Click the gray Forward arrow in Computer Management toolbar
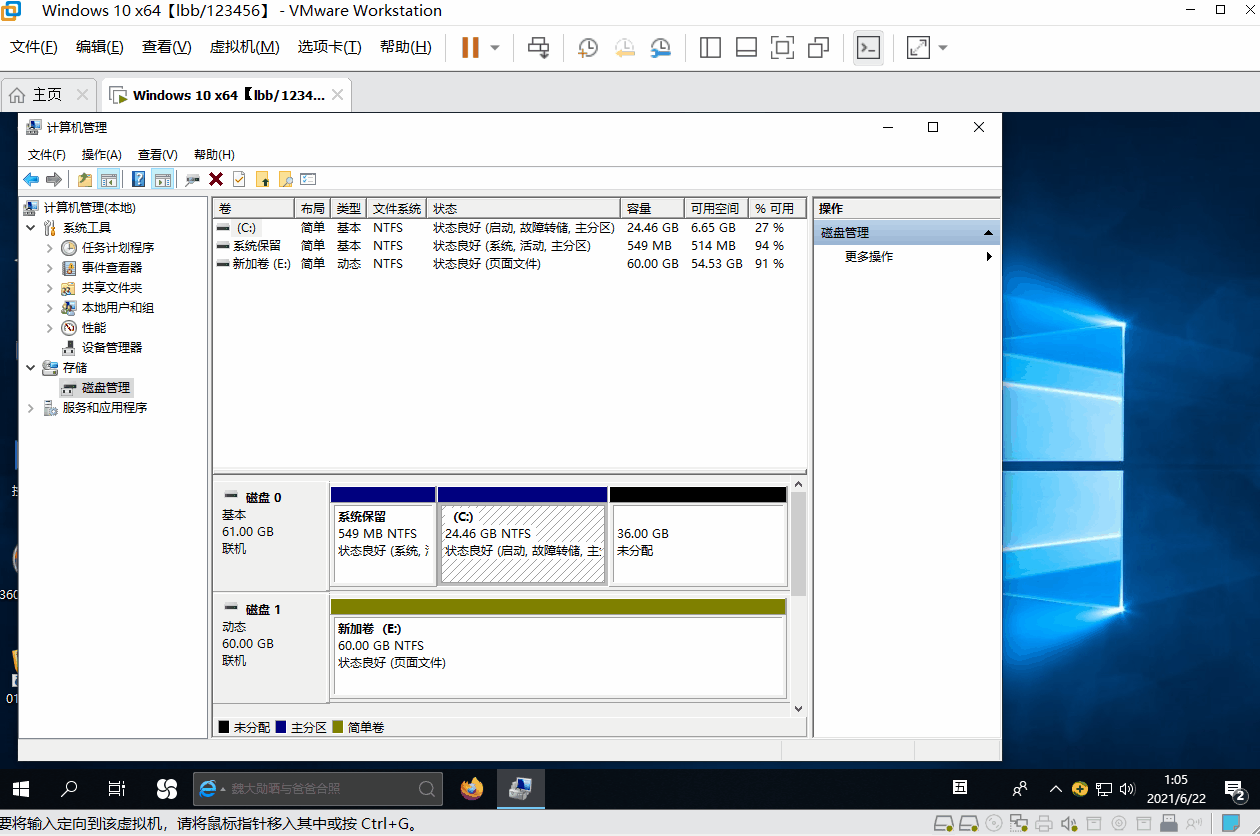 (x=54, y=179)
